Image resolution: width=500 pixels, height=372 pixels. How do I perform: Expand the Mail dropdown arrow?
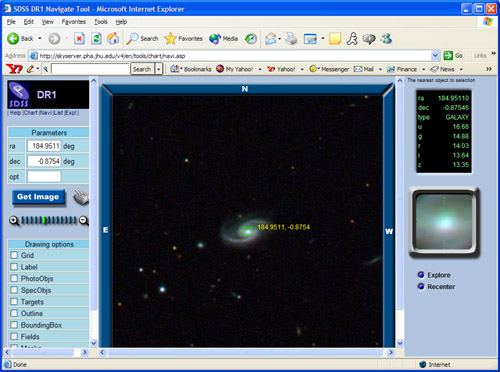pyautogui.click(x=380, y=69)
